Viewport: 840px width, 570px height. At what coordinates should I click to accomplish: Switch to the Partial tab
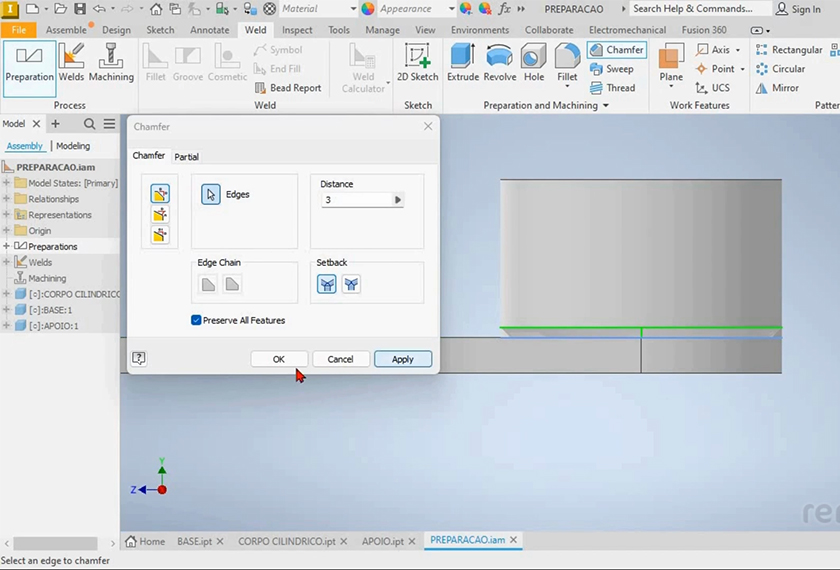(x=186, y=157)
